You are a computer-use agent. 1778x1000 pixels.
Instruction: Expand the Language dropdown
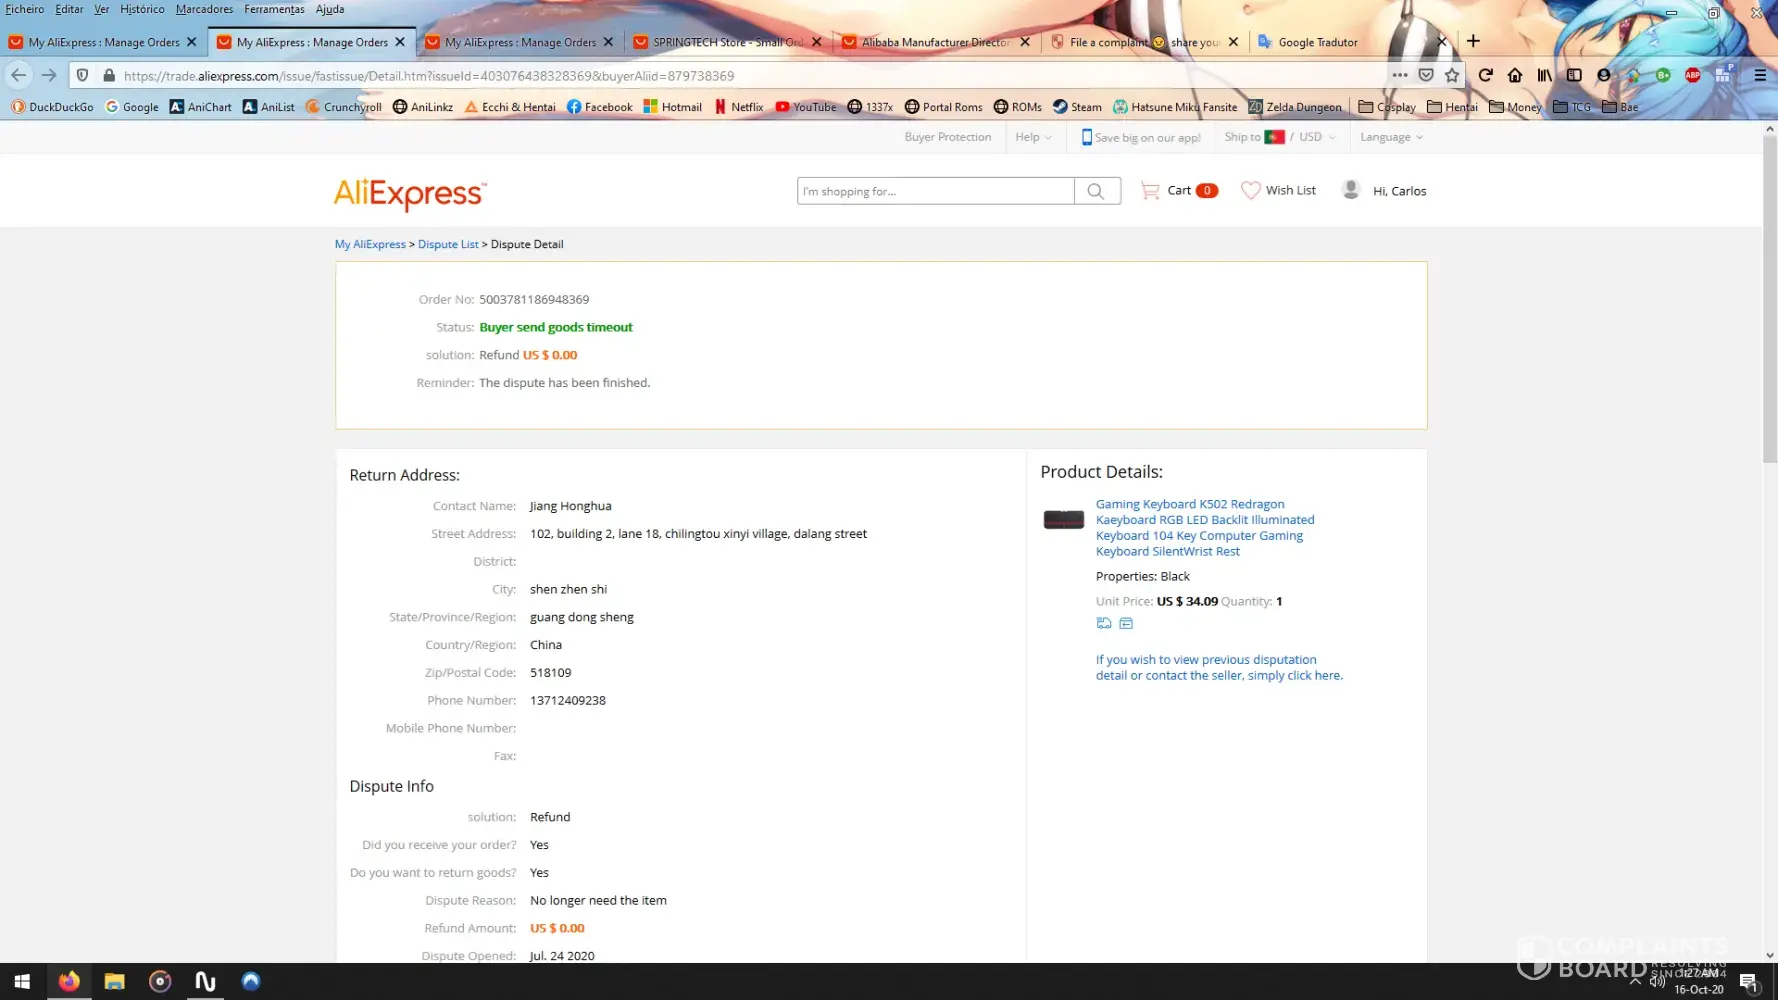1390,137
